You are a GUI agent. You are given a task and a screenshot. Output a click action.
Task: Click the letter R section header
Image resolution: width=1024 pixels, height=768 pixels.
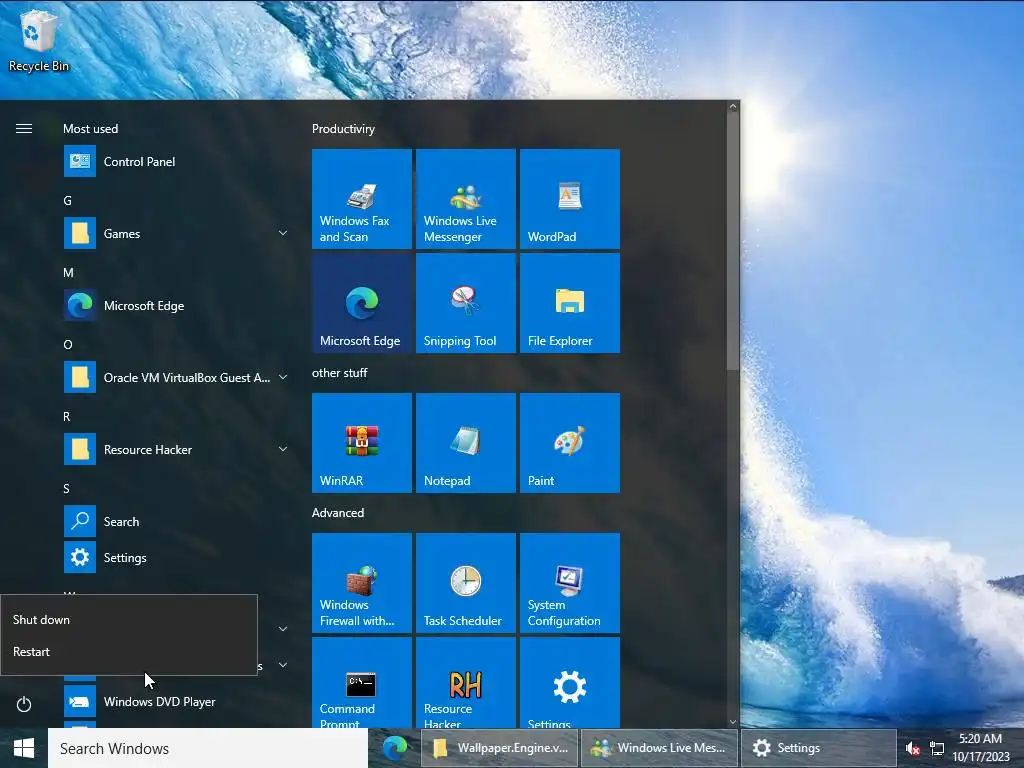point(67,417)
